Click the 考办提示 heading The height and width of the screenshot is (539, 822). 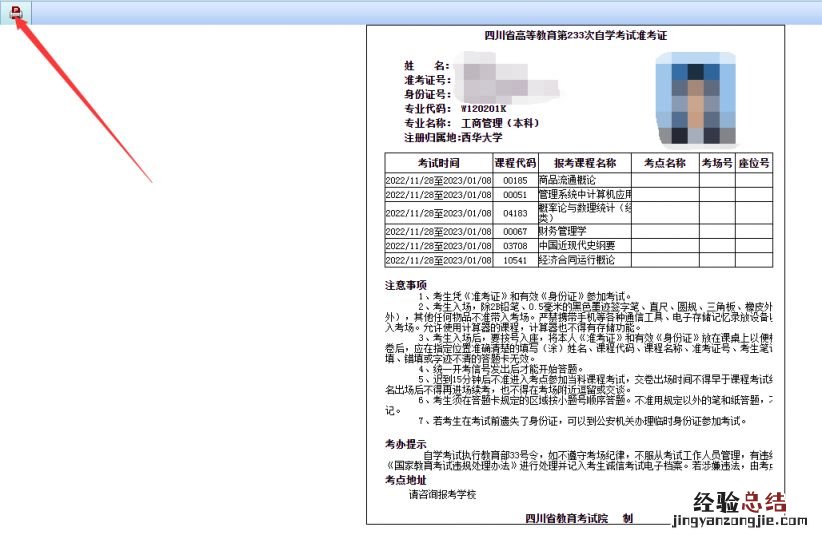point(406,444)
